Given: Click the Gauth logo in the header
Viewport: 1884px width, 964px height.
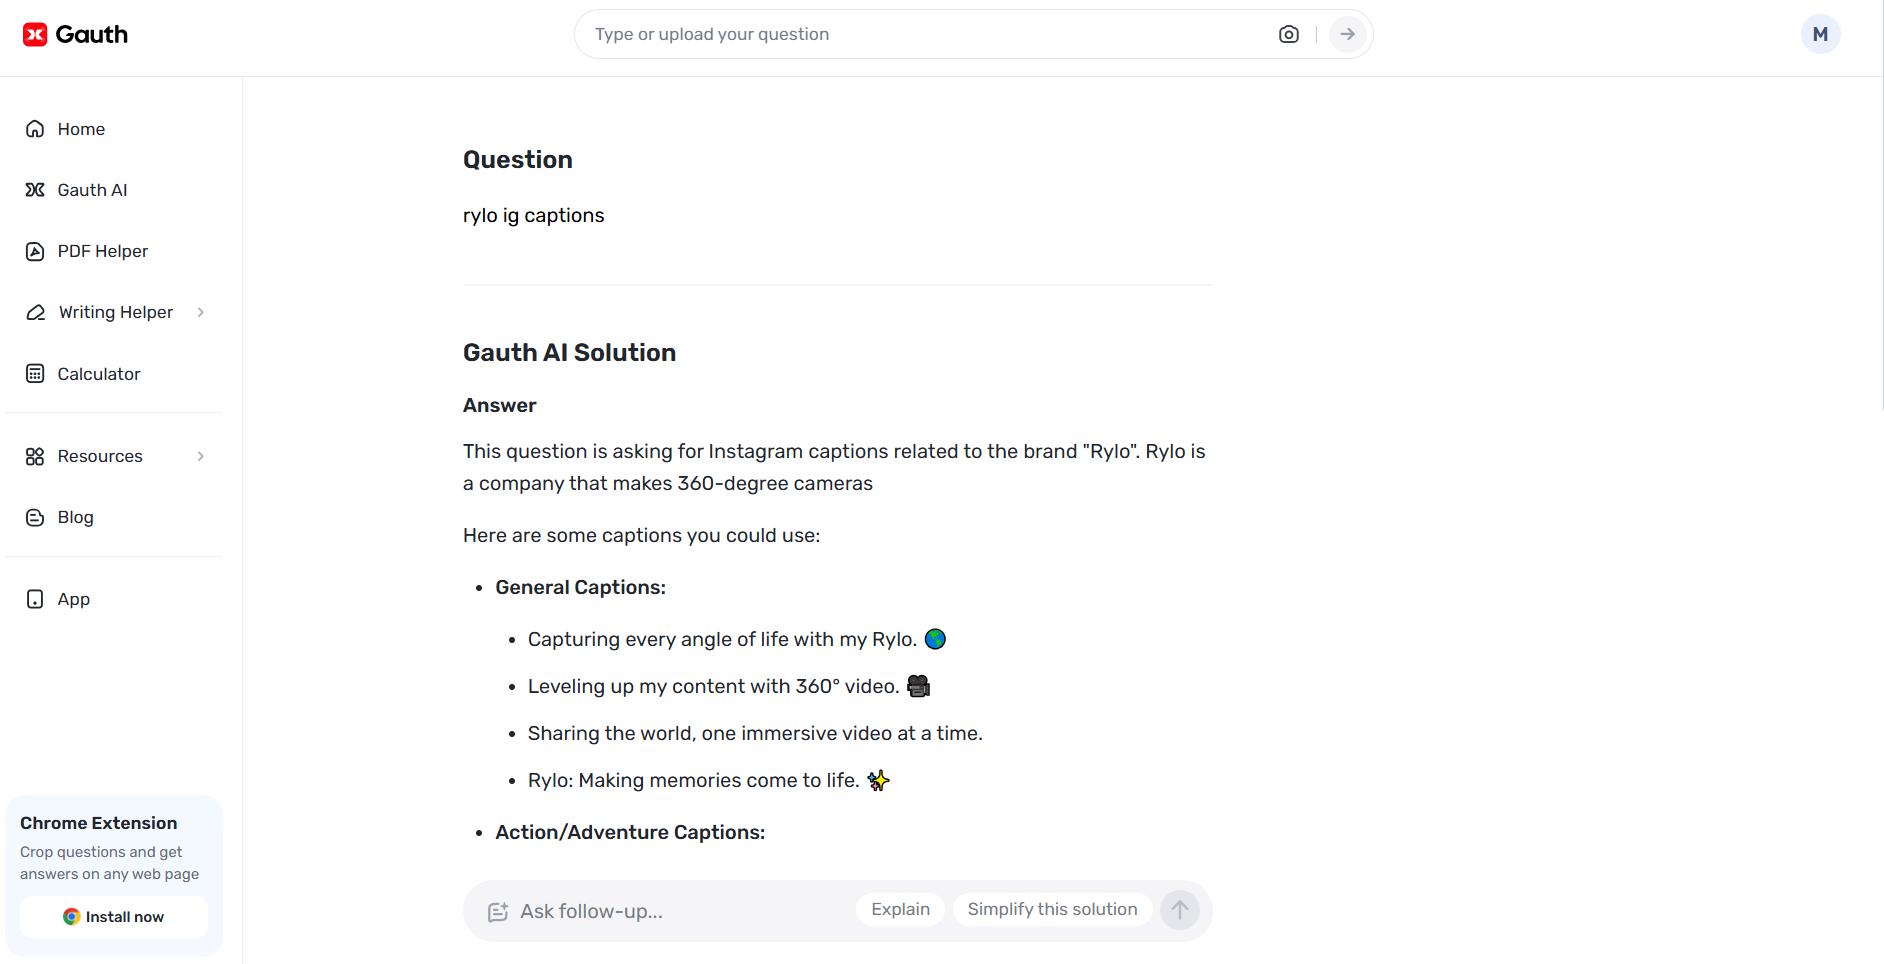Looking at the screenshot, I should 75,33.
